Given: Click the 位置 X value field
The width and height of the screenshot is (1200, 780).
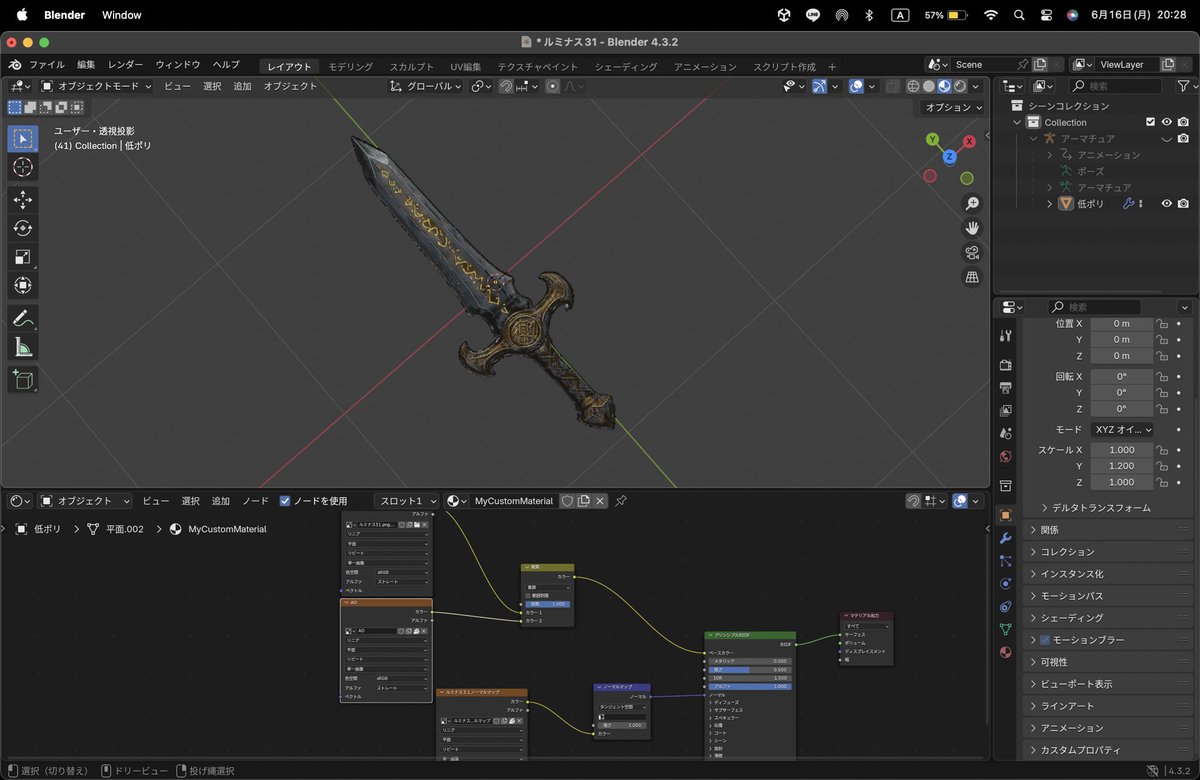Looking at the screenshot, I should (x=1121, y=323).
